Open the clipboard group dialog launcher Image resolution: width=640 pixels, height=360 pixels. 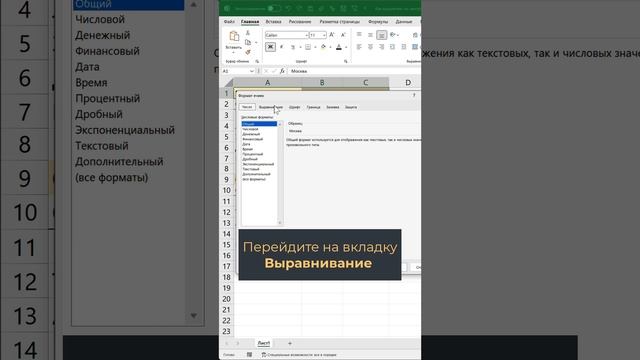257,61
